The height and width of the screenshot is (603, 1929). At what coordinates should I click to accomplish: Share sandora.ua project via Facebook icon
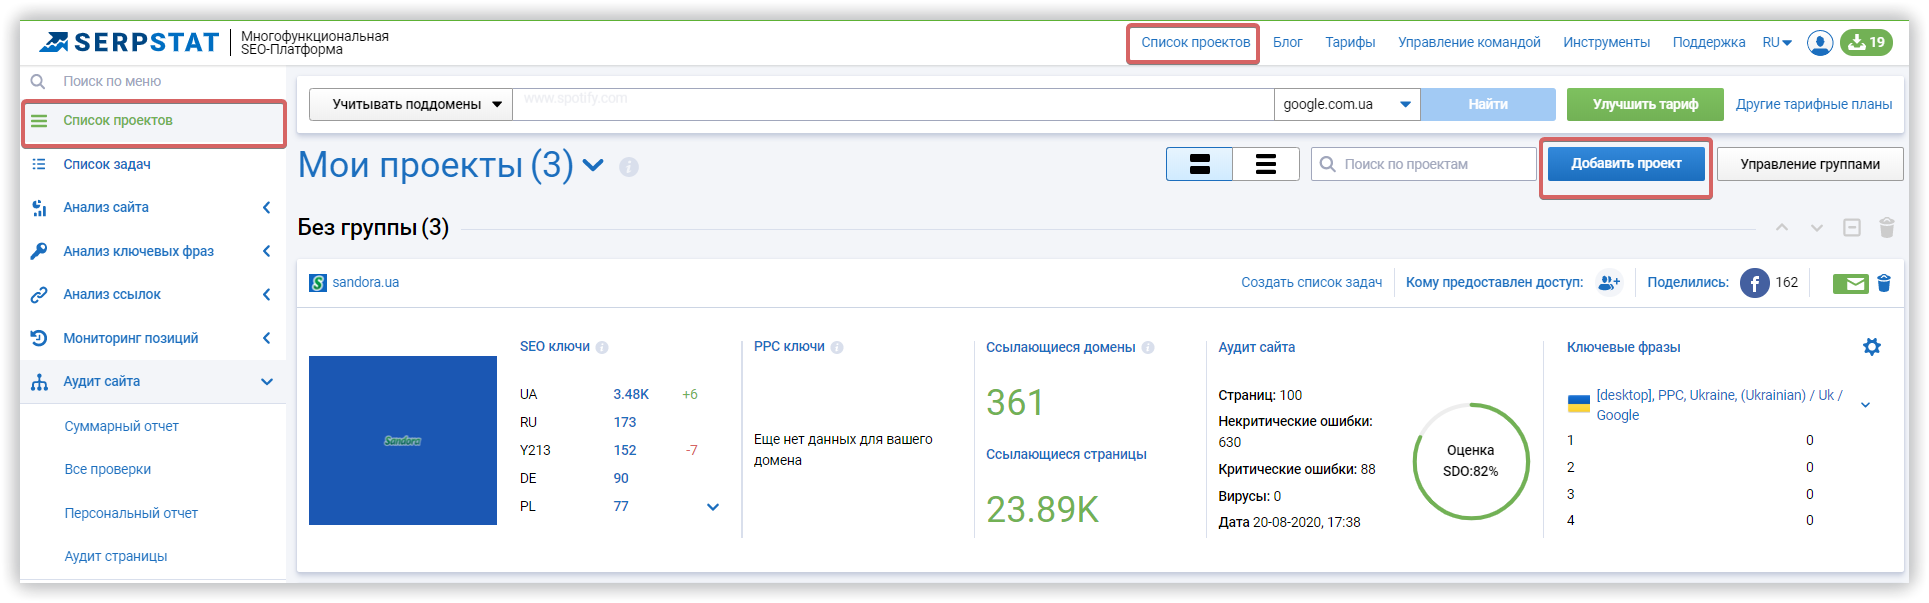[1755, 283]
